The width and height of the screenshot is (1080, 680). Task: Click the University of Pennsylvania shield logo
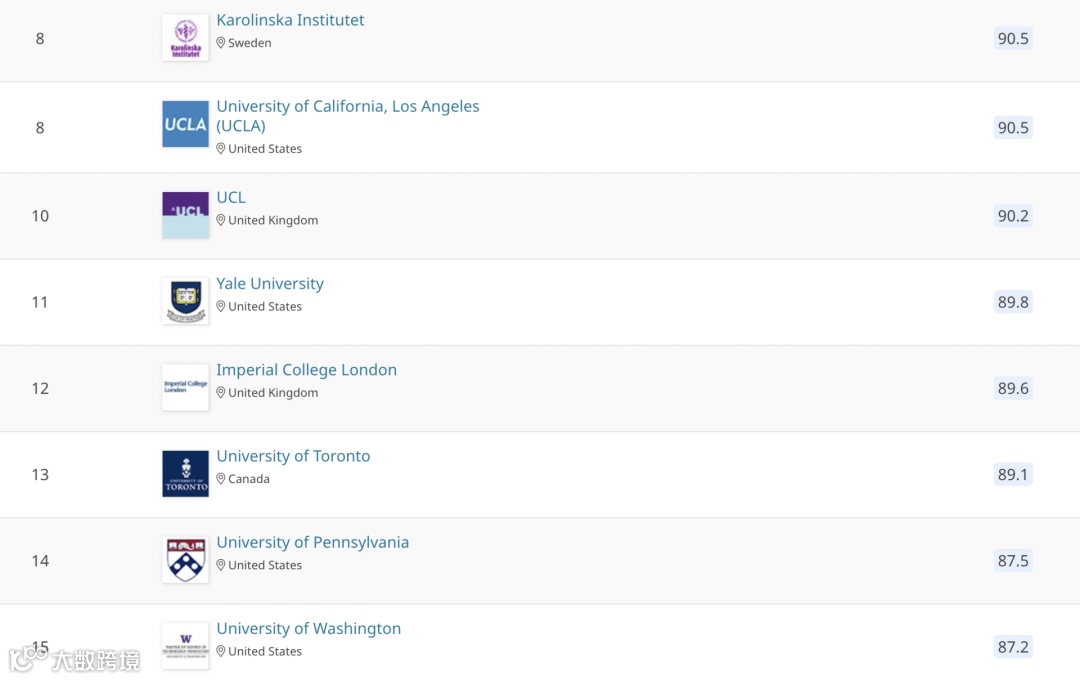(185, 559)
